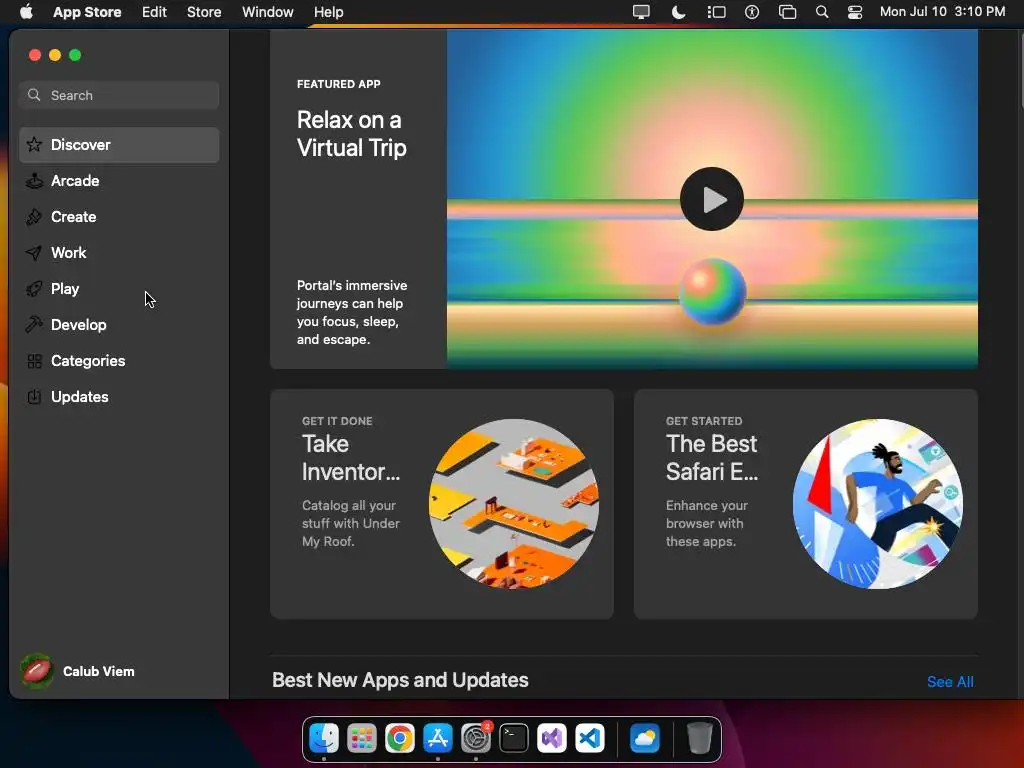The height and width of the screenshot is (768, 1024).
Task: Go to the Develop section
Action: 119,325
